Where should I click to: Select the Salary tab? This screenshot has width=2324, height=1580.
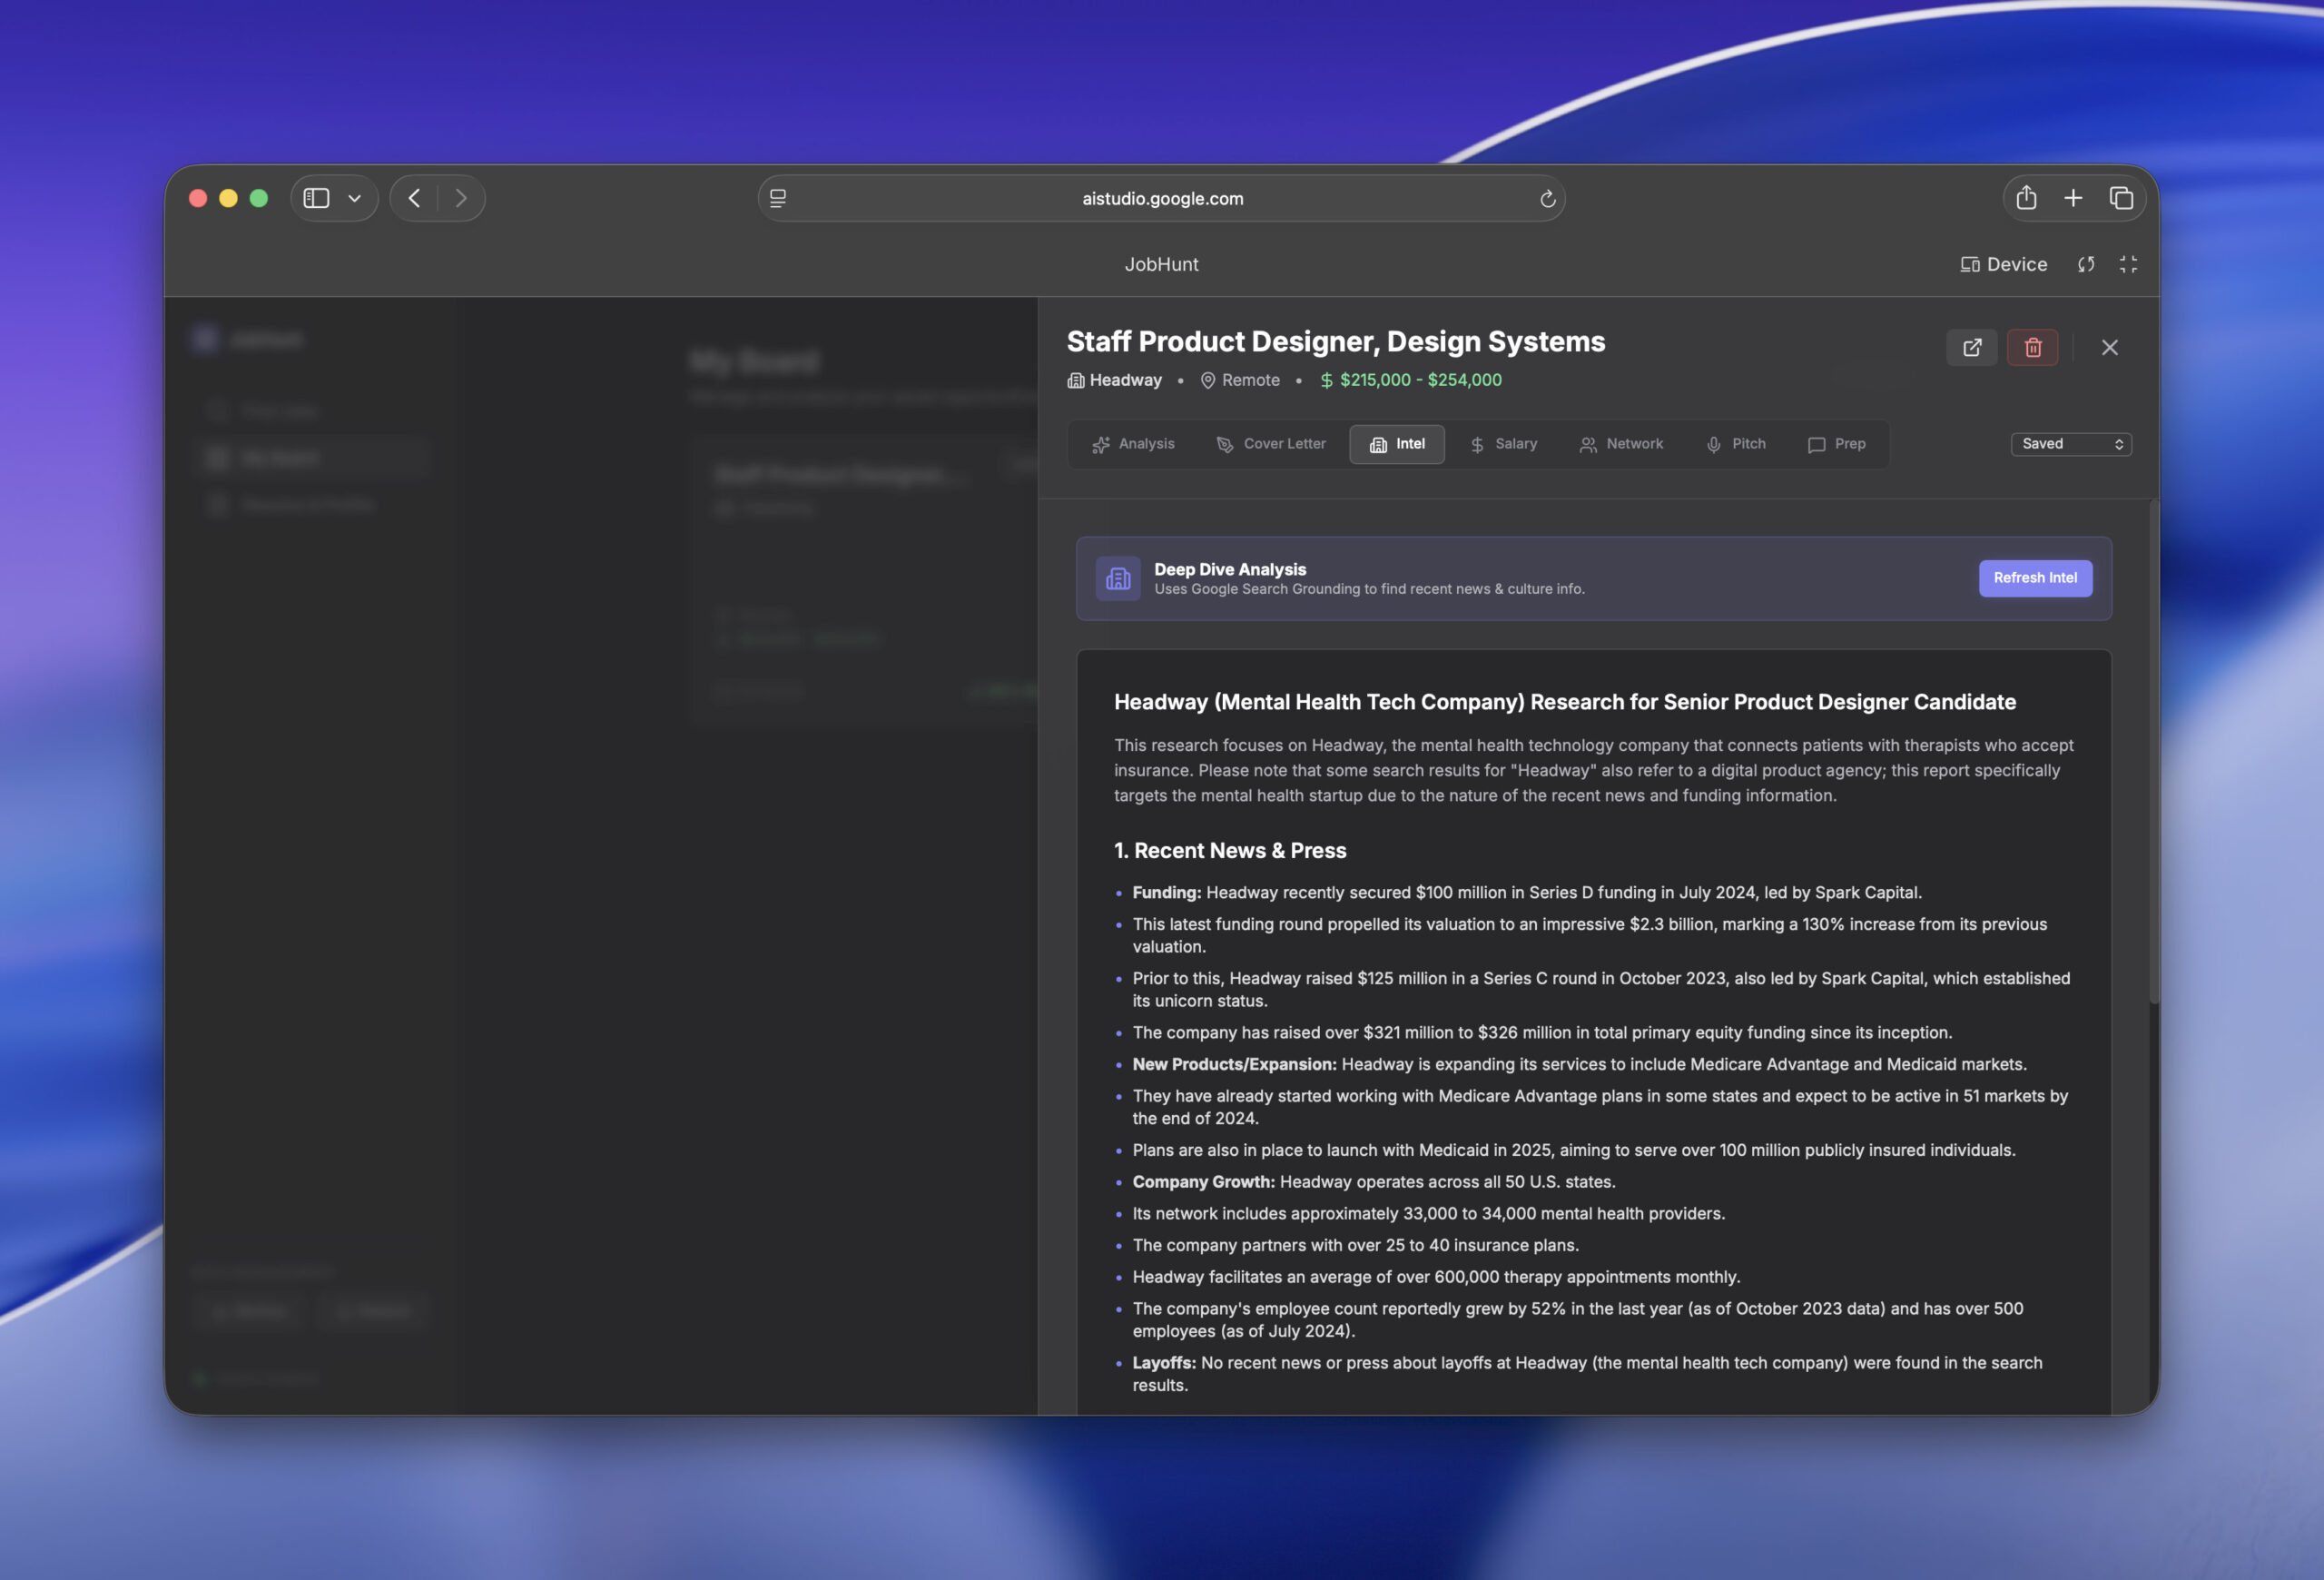[x=1503, y=444]
